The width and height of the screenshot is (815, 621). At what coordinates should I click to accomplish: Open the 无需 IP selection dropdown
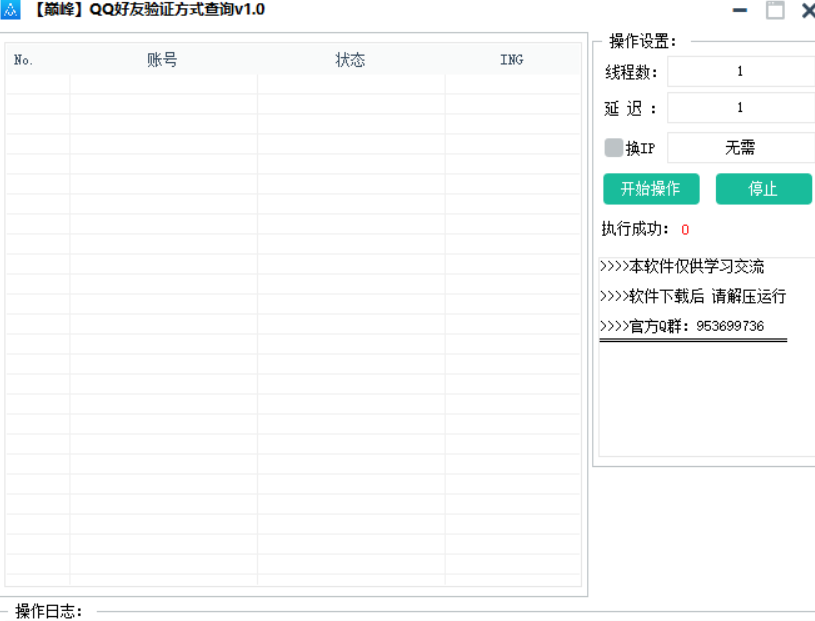pos(740,147)
